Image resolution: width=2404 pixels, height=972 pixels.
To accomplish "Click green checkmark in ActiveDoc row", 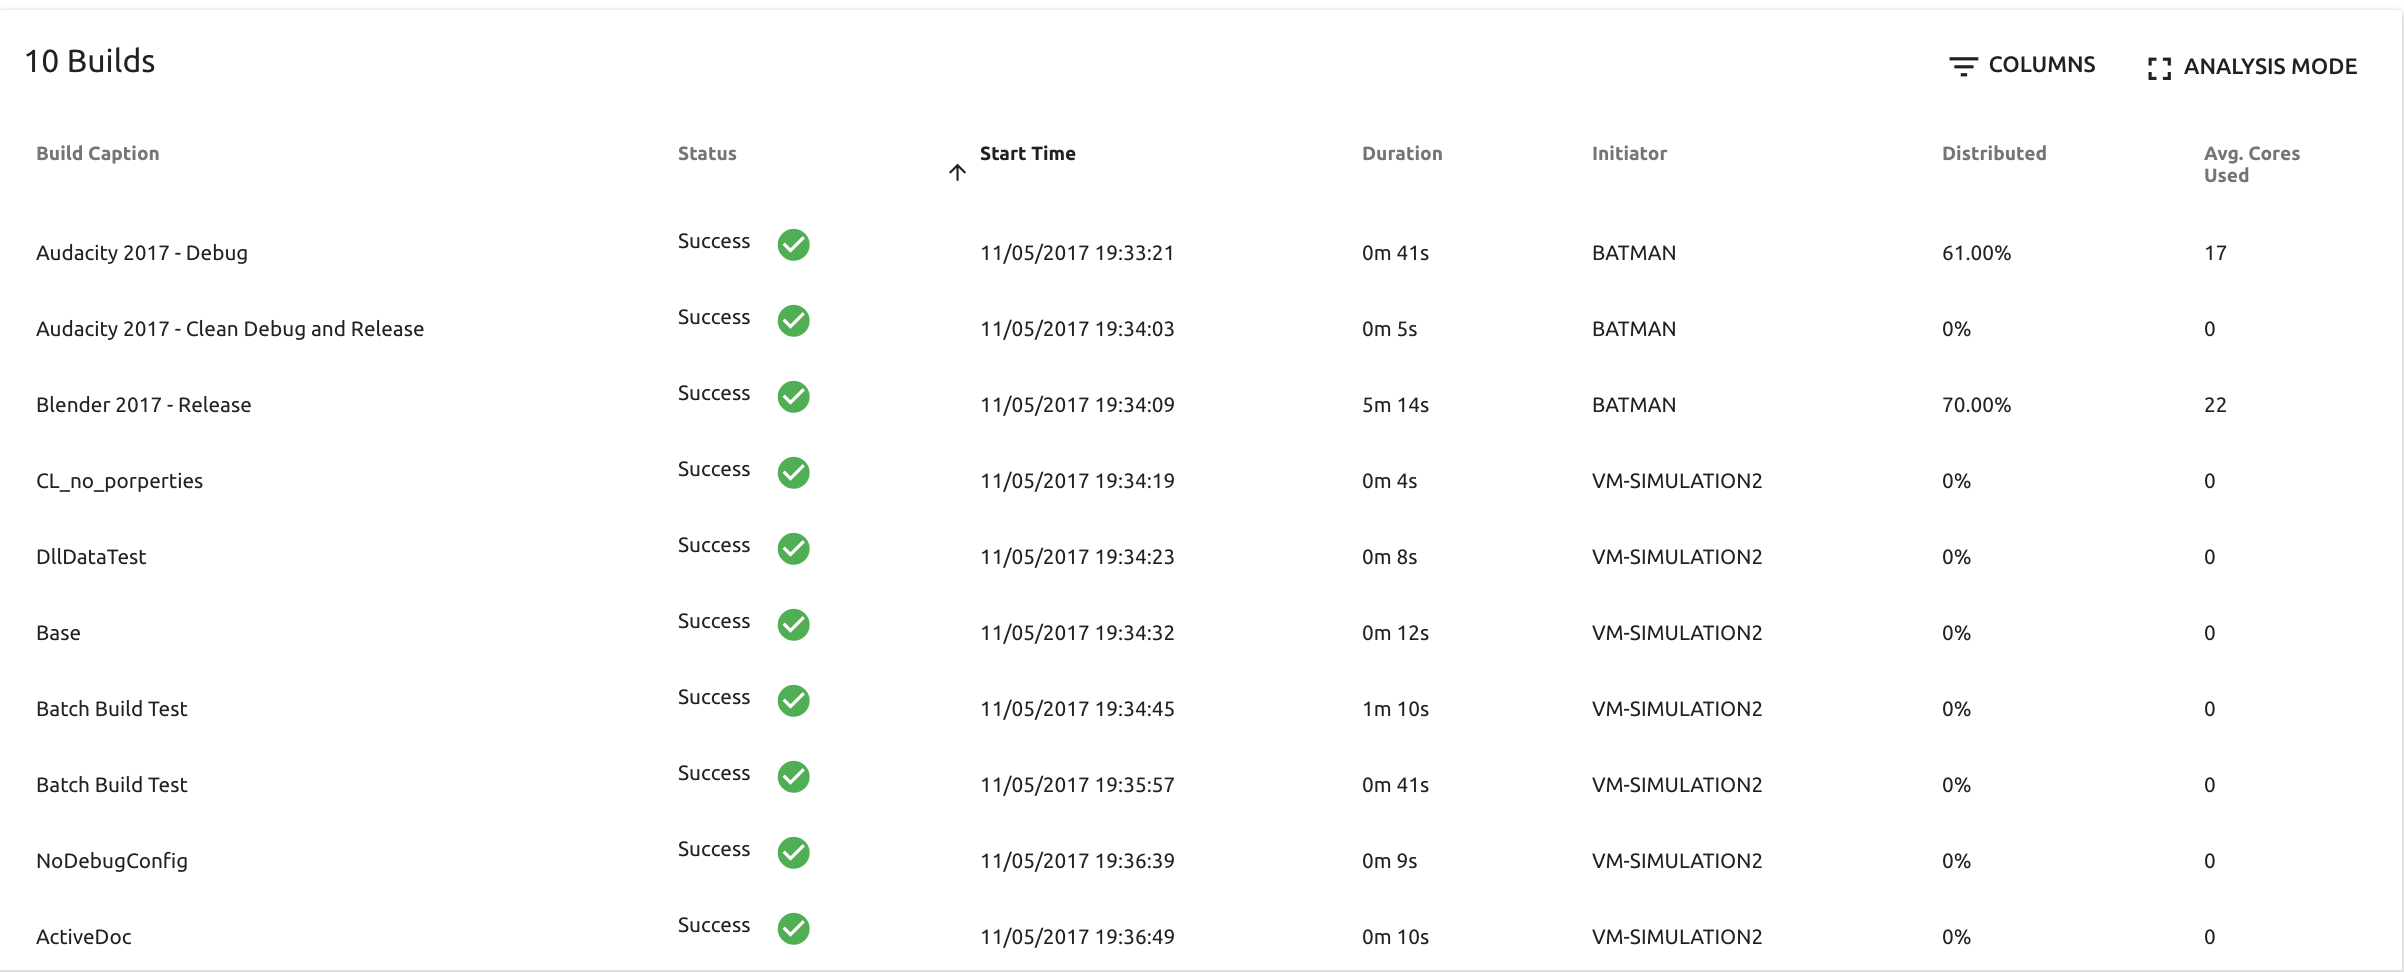I will click(793, 928).
